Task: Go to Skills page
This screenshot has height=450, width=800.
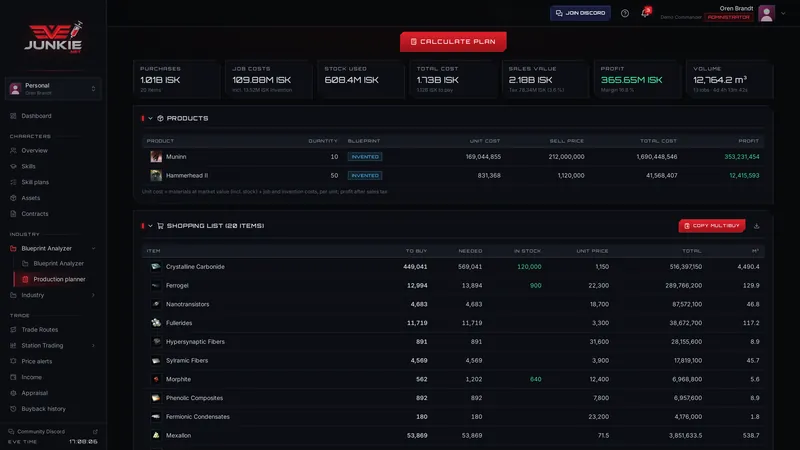Action: (28, 166)
